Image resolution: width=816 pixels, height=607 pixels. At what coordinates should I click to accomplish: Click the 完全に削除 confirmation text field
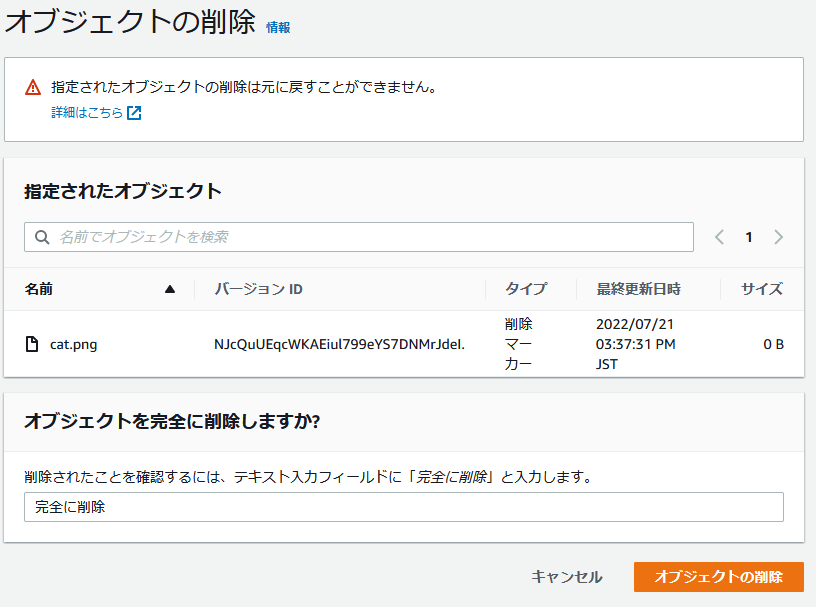coord(403,507)
